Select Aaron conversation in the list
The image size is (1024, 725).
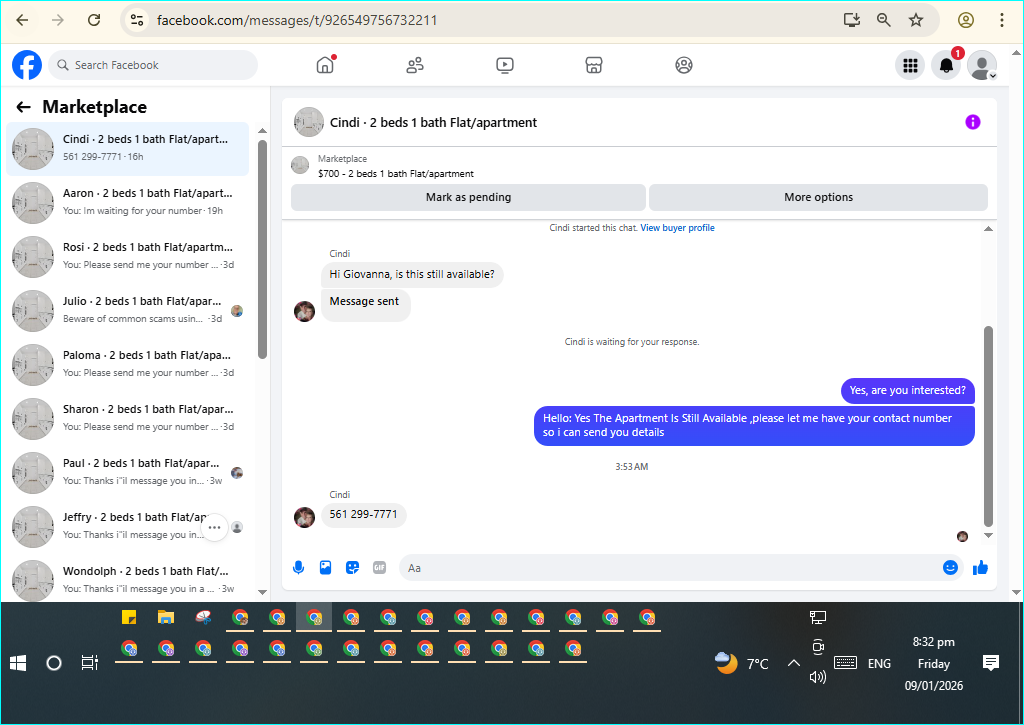128,202
